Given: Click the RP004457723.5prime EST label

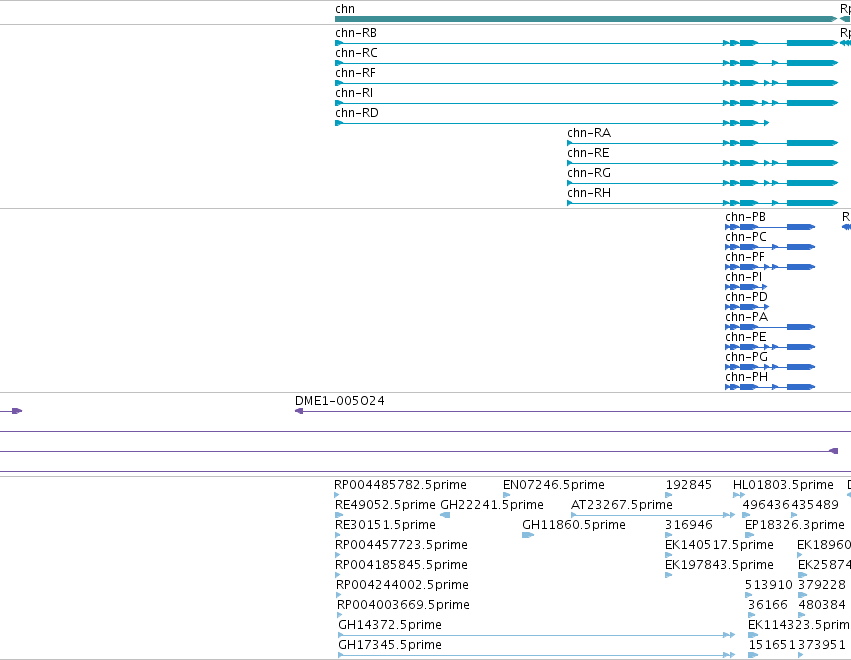Looking at the screenshot, I should [401, 545].
